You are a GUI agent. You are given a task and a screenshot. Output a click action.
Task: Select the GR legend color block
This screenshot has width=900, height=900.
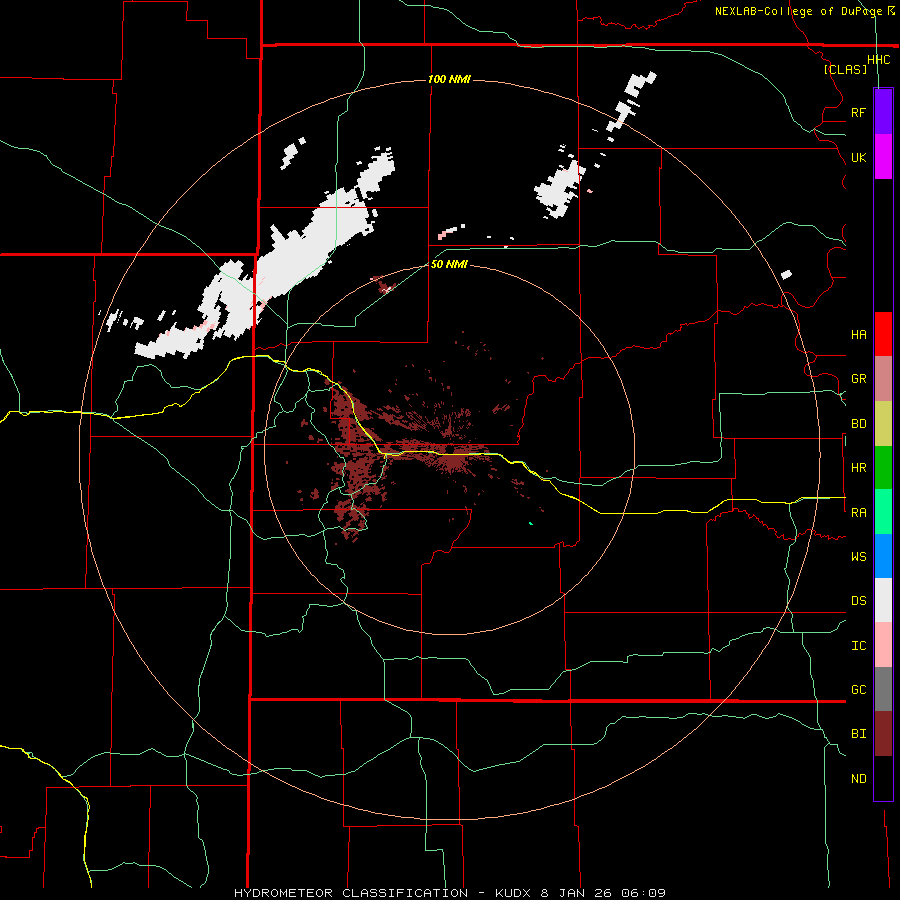pos(883,378)
